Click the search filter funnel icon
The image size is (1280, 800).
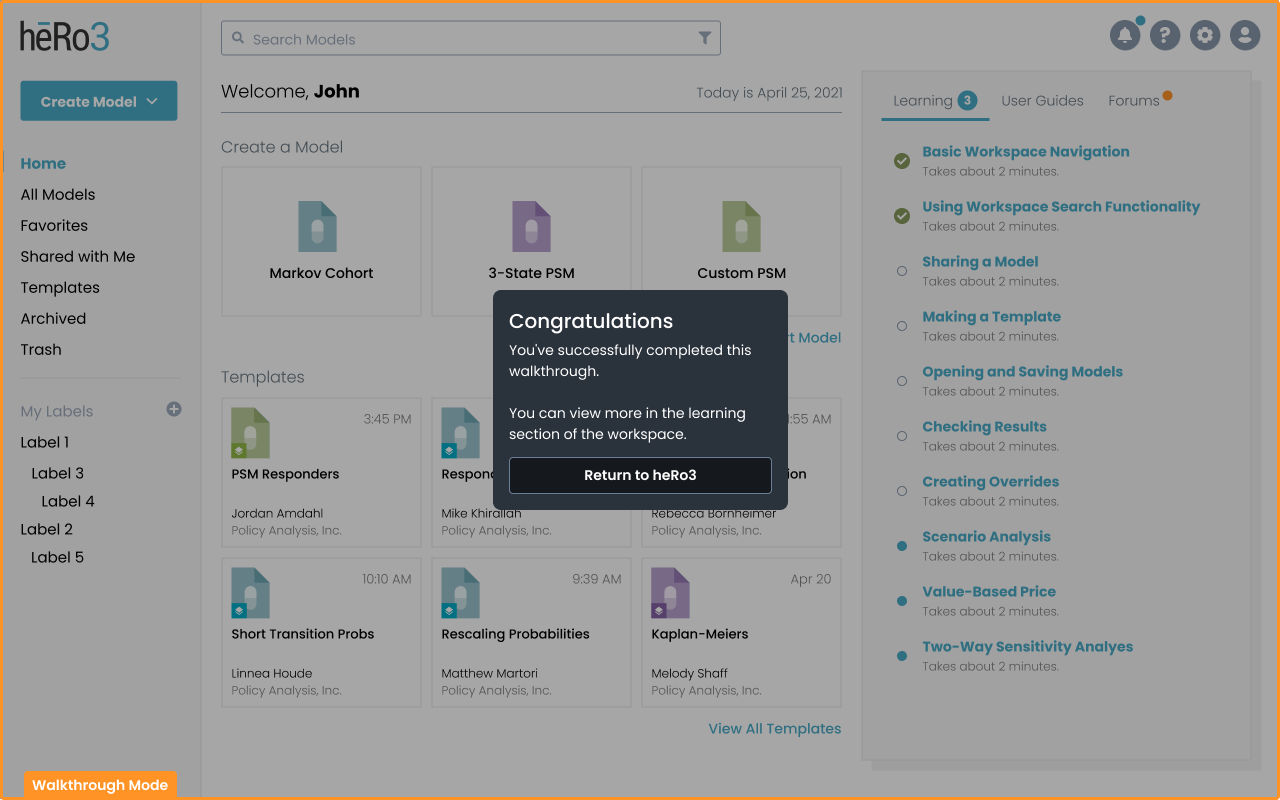(x=705, y=38)
